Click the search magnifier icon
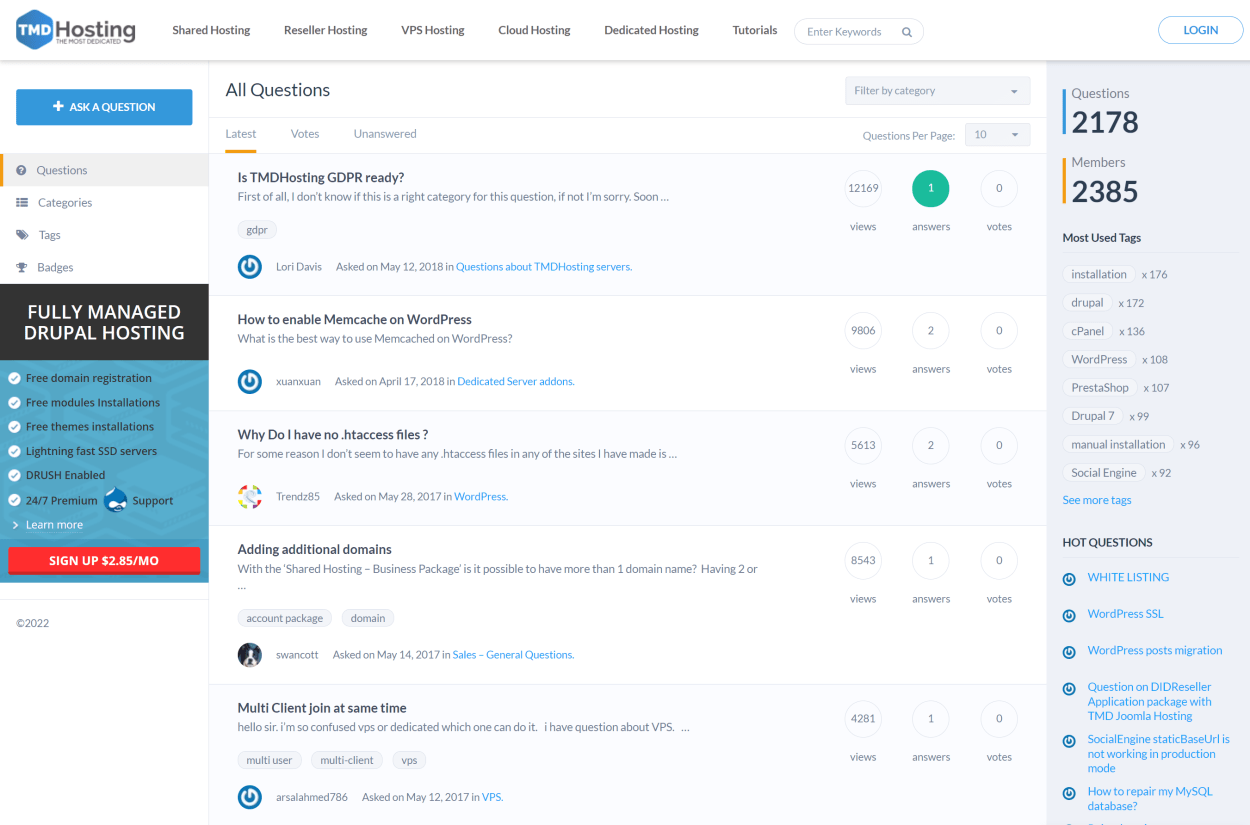The height and width of the screenshot is (825, 1250). 907,32
